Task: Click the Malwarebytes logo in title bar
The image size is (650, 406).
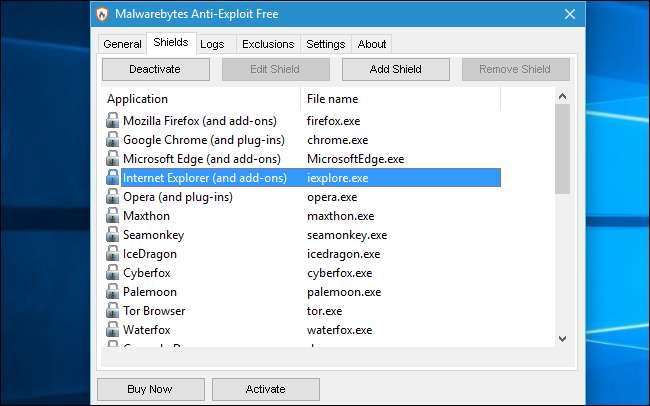Action: click(x=104, y=14)
